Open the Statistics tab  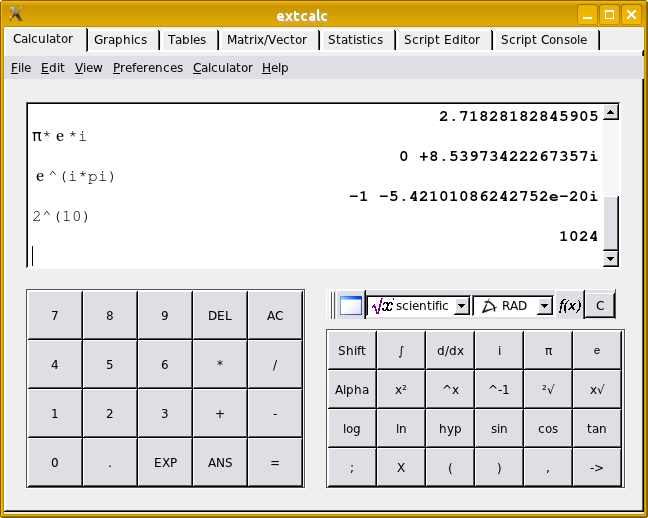[355, 40]
